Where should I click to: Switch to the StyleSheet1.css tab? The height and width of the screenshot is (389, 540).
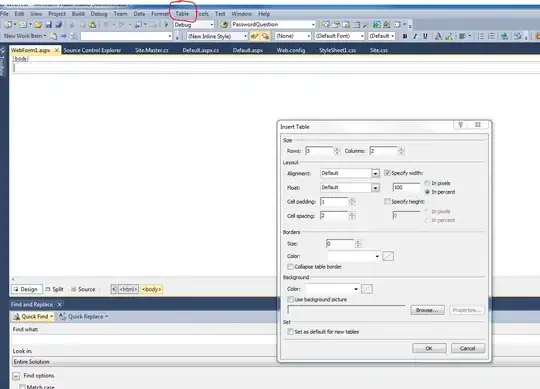337,50
